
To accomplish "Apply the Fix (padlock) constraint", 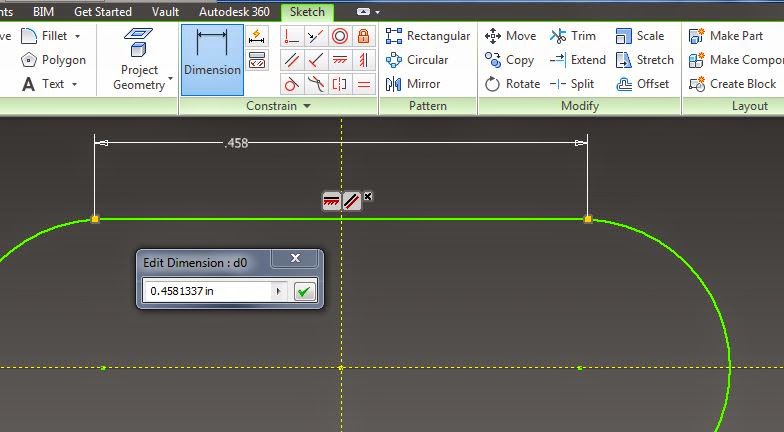I will (x=364, y=36).
